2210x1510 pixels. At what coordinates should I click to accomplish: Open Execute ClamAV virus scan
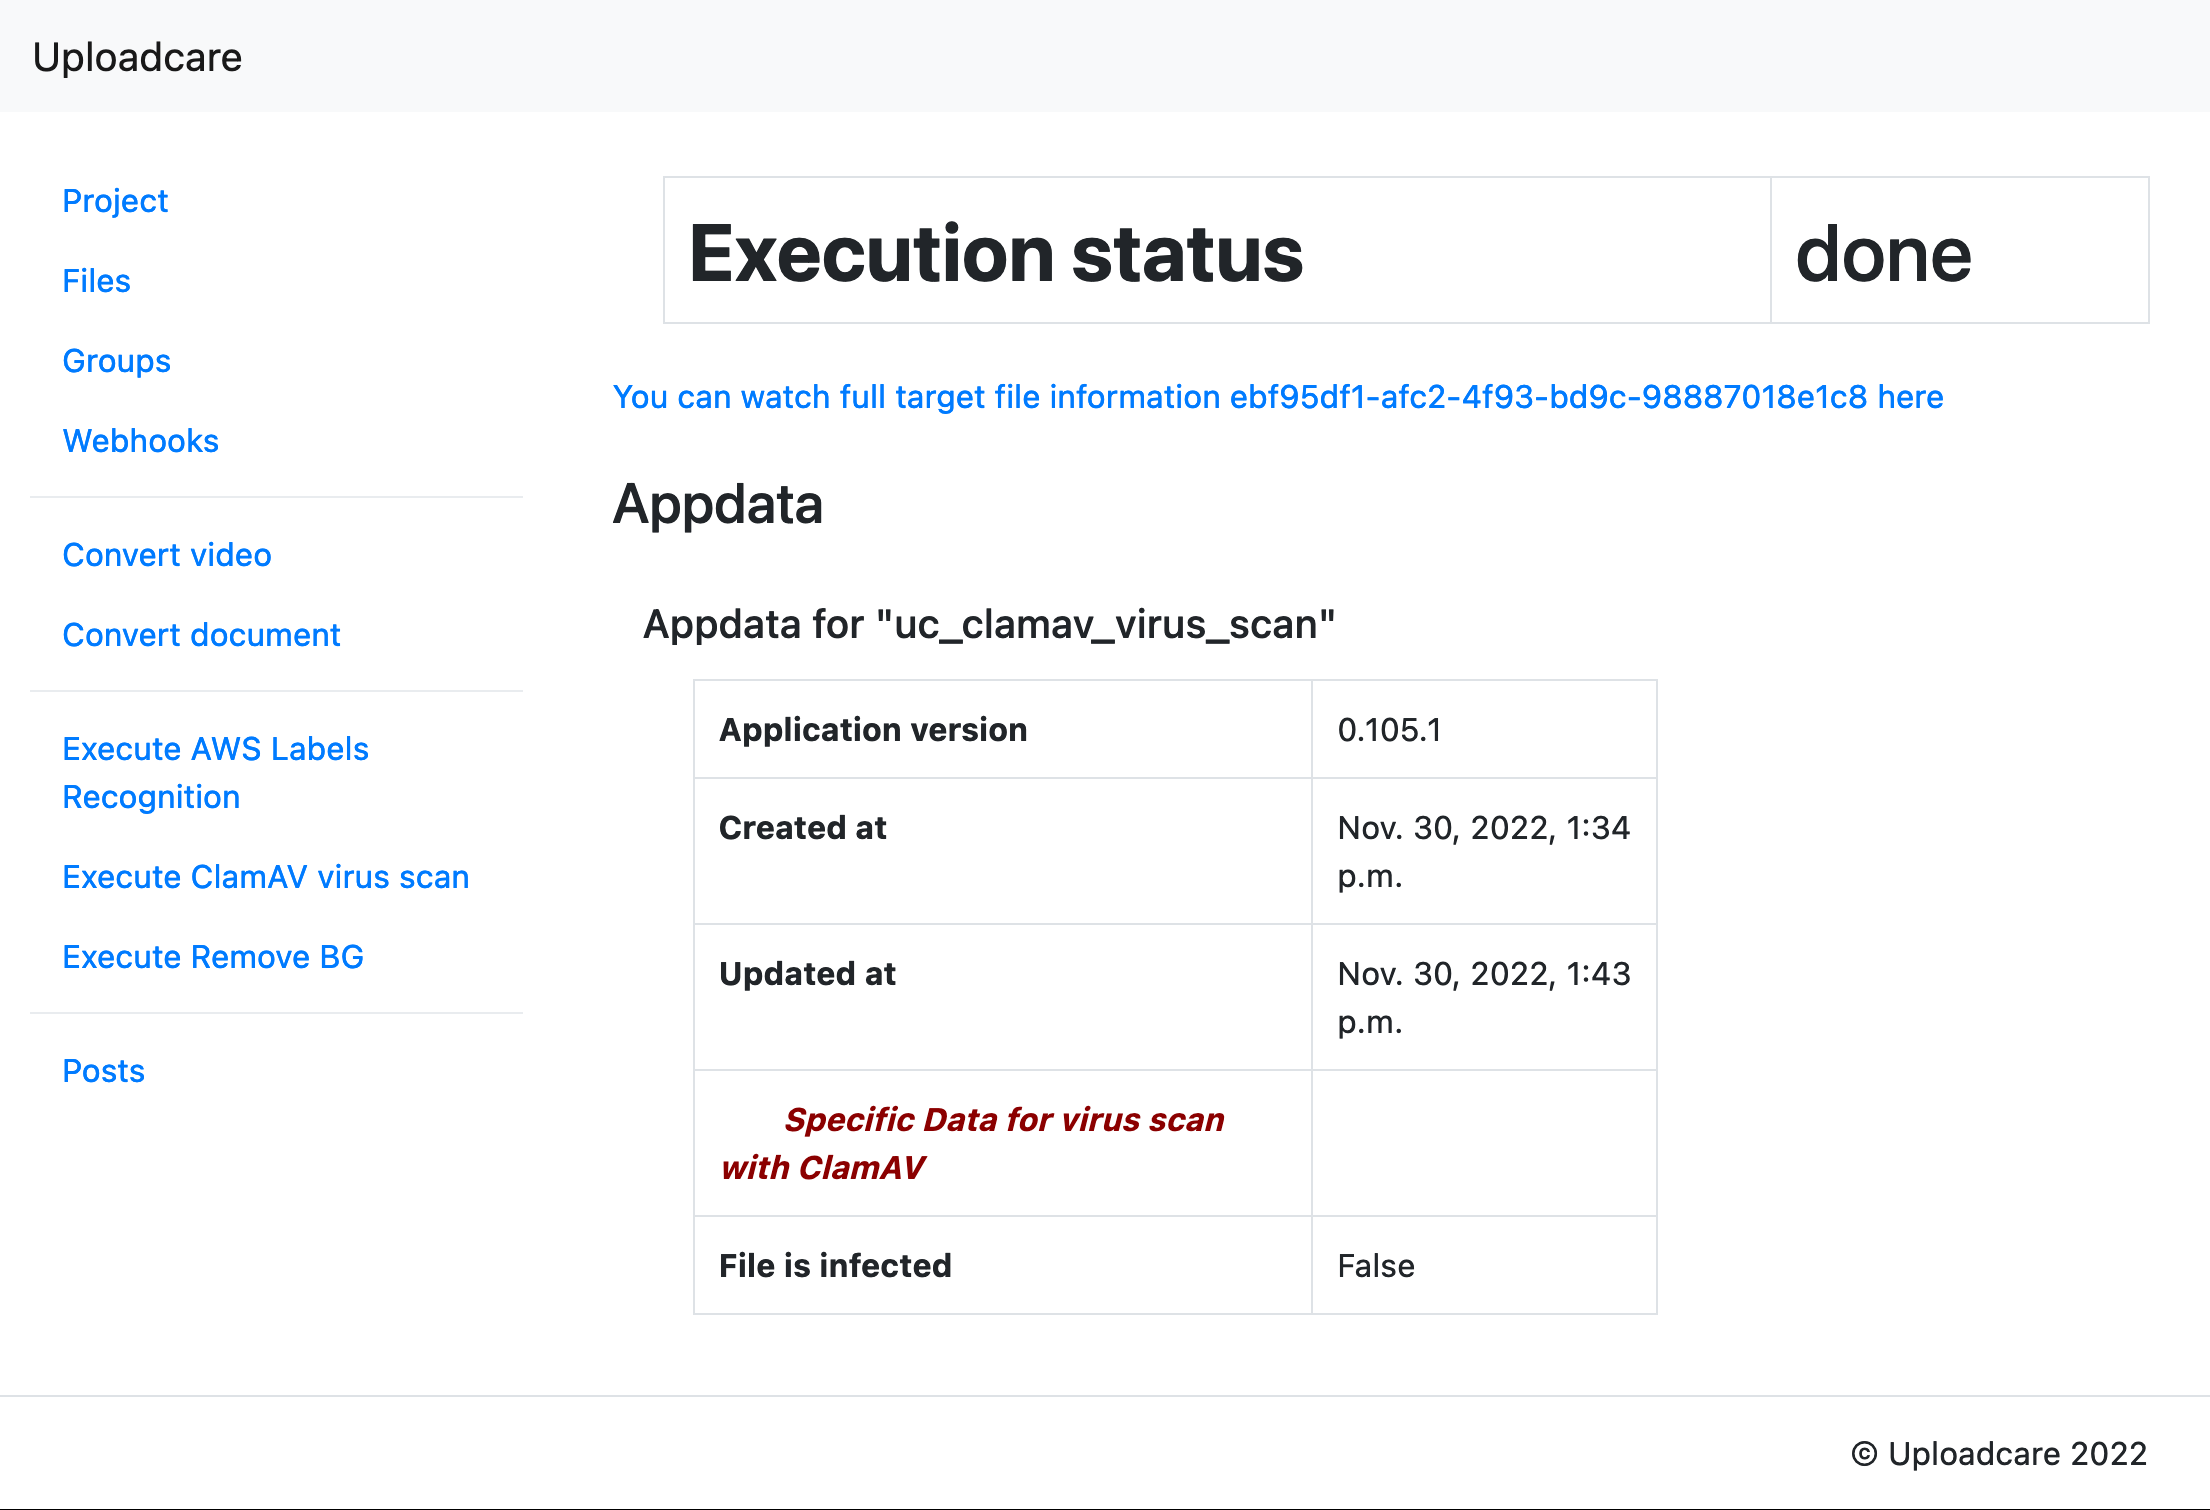(265, 877)
